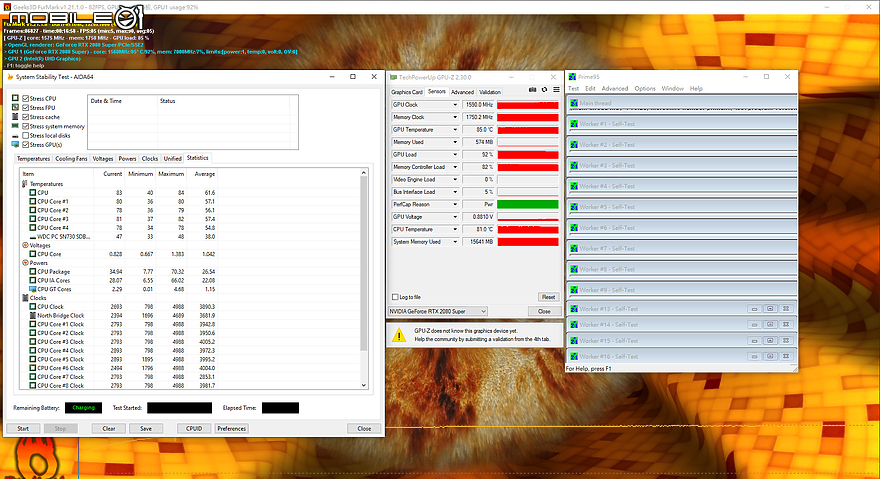The image size is (880, 479).
Task: Toggle the Stress FPU checkbox
Action: pos(26,107)
